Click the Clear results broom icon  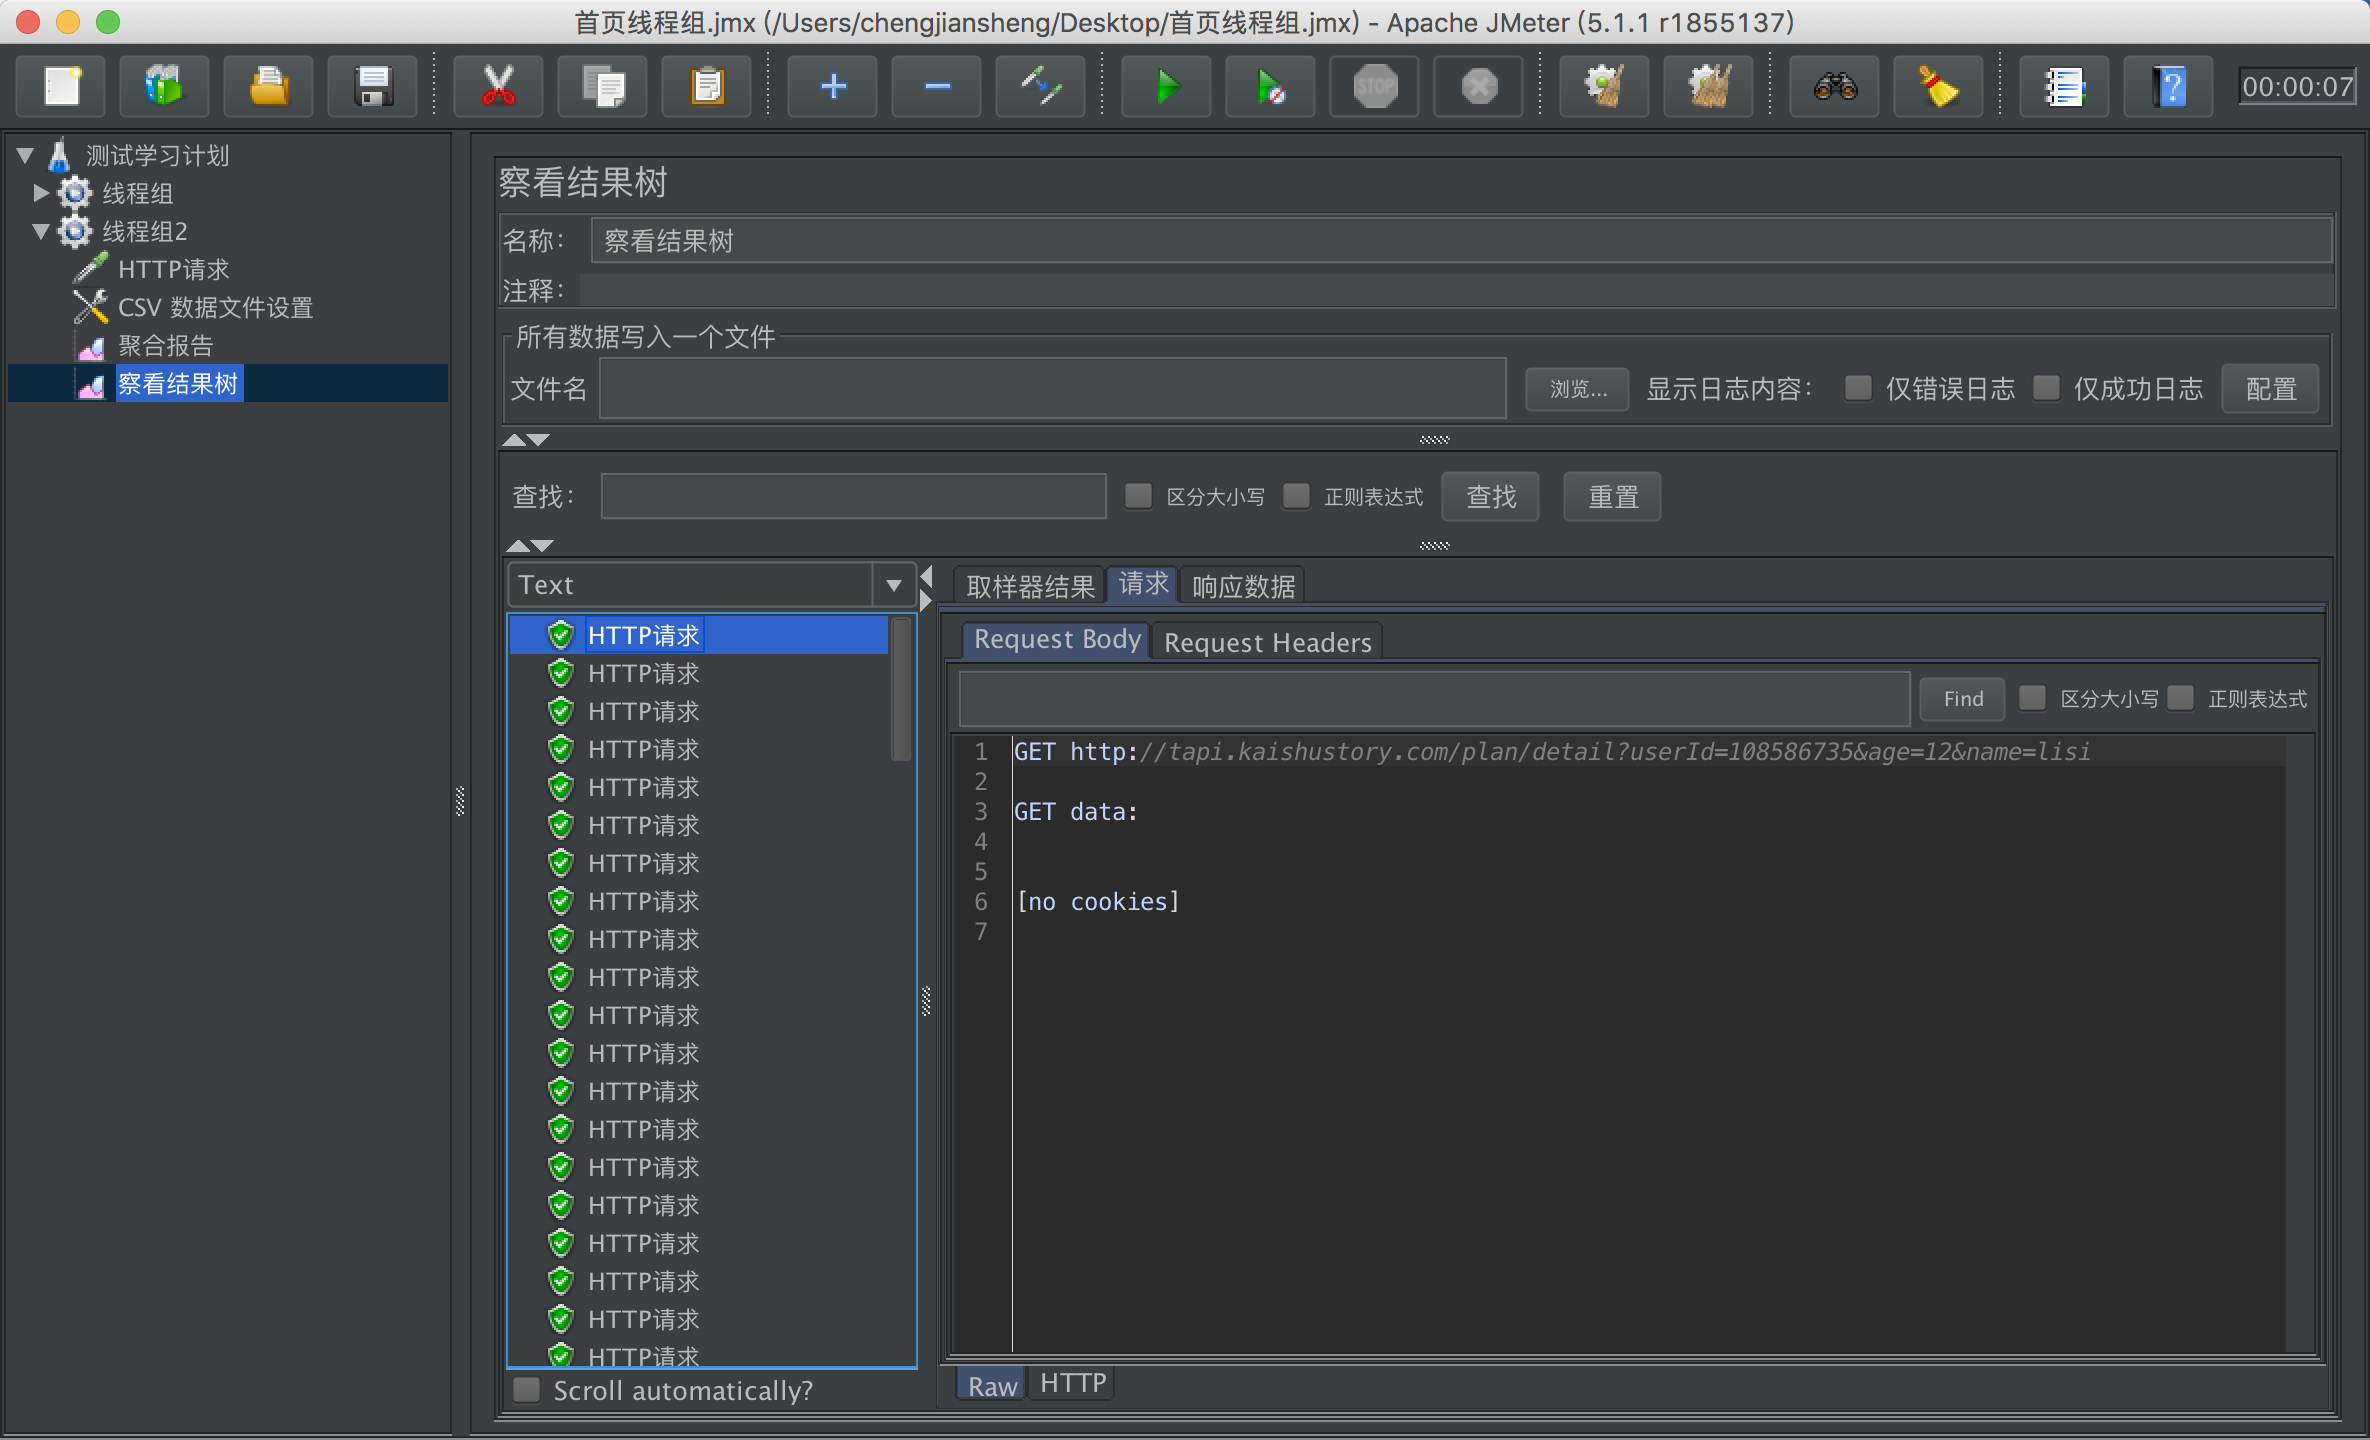1605,87
